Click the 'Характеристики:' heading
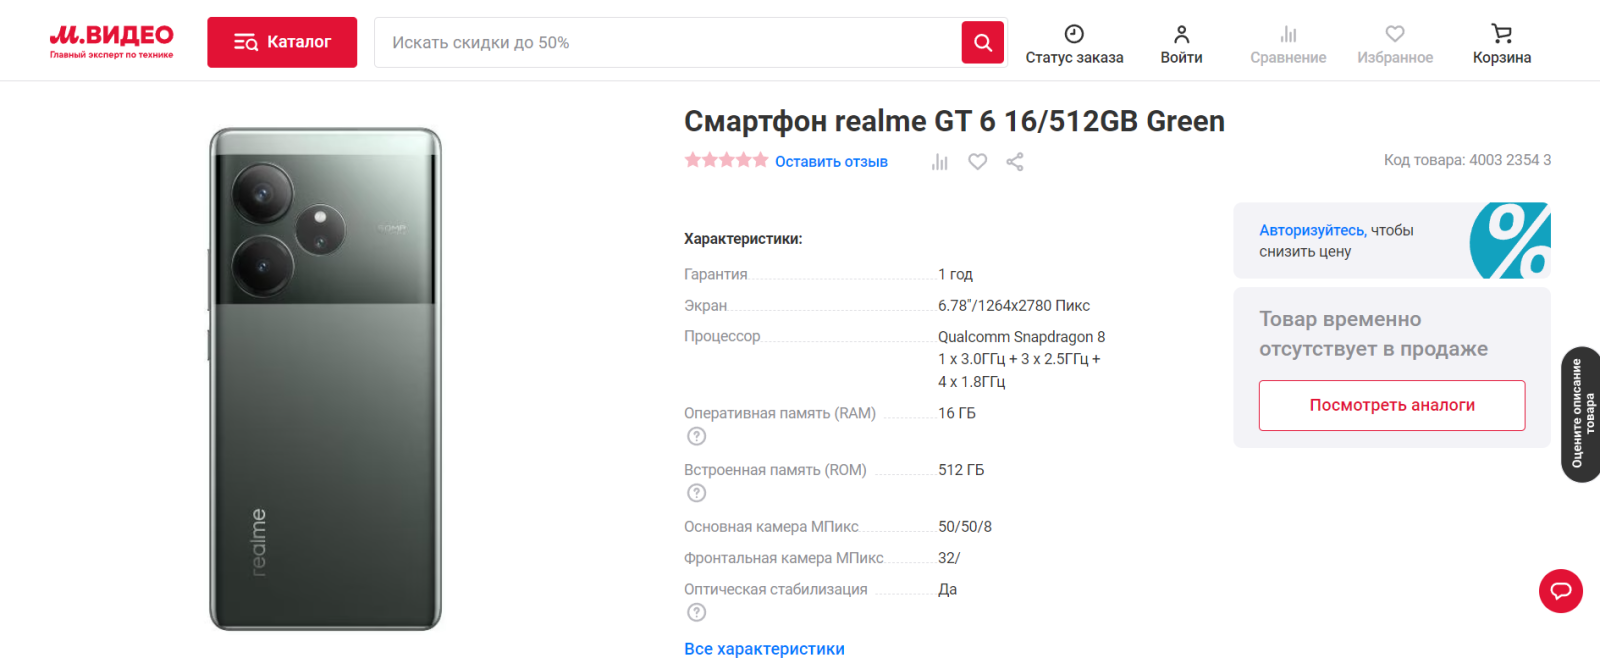 743,239
